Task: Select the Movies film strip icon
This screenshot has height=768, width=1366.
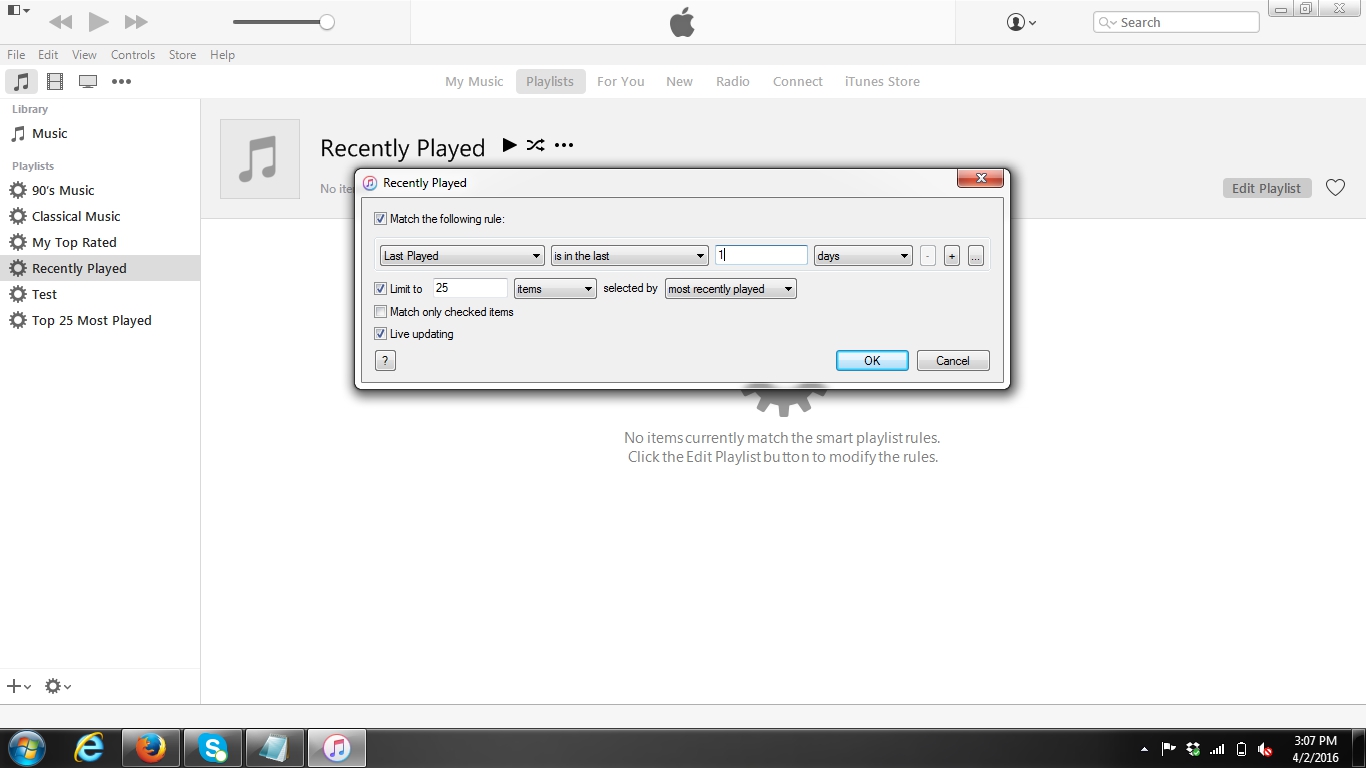Action: coord(55,81)
